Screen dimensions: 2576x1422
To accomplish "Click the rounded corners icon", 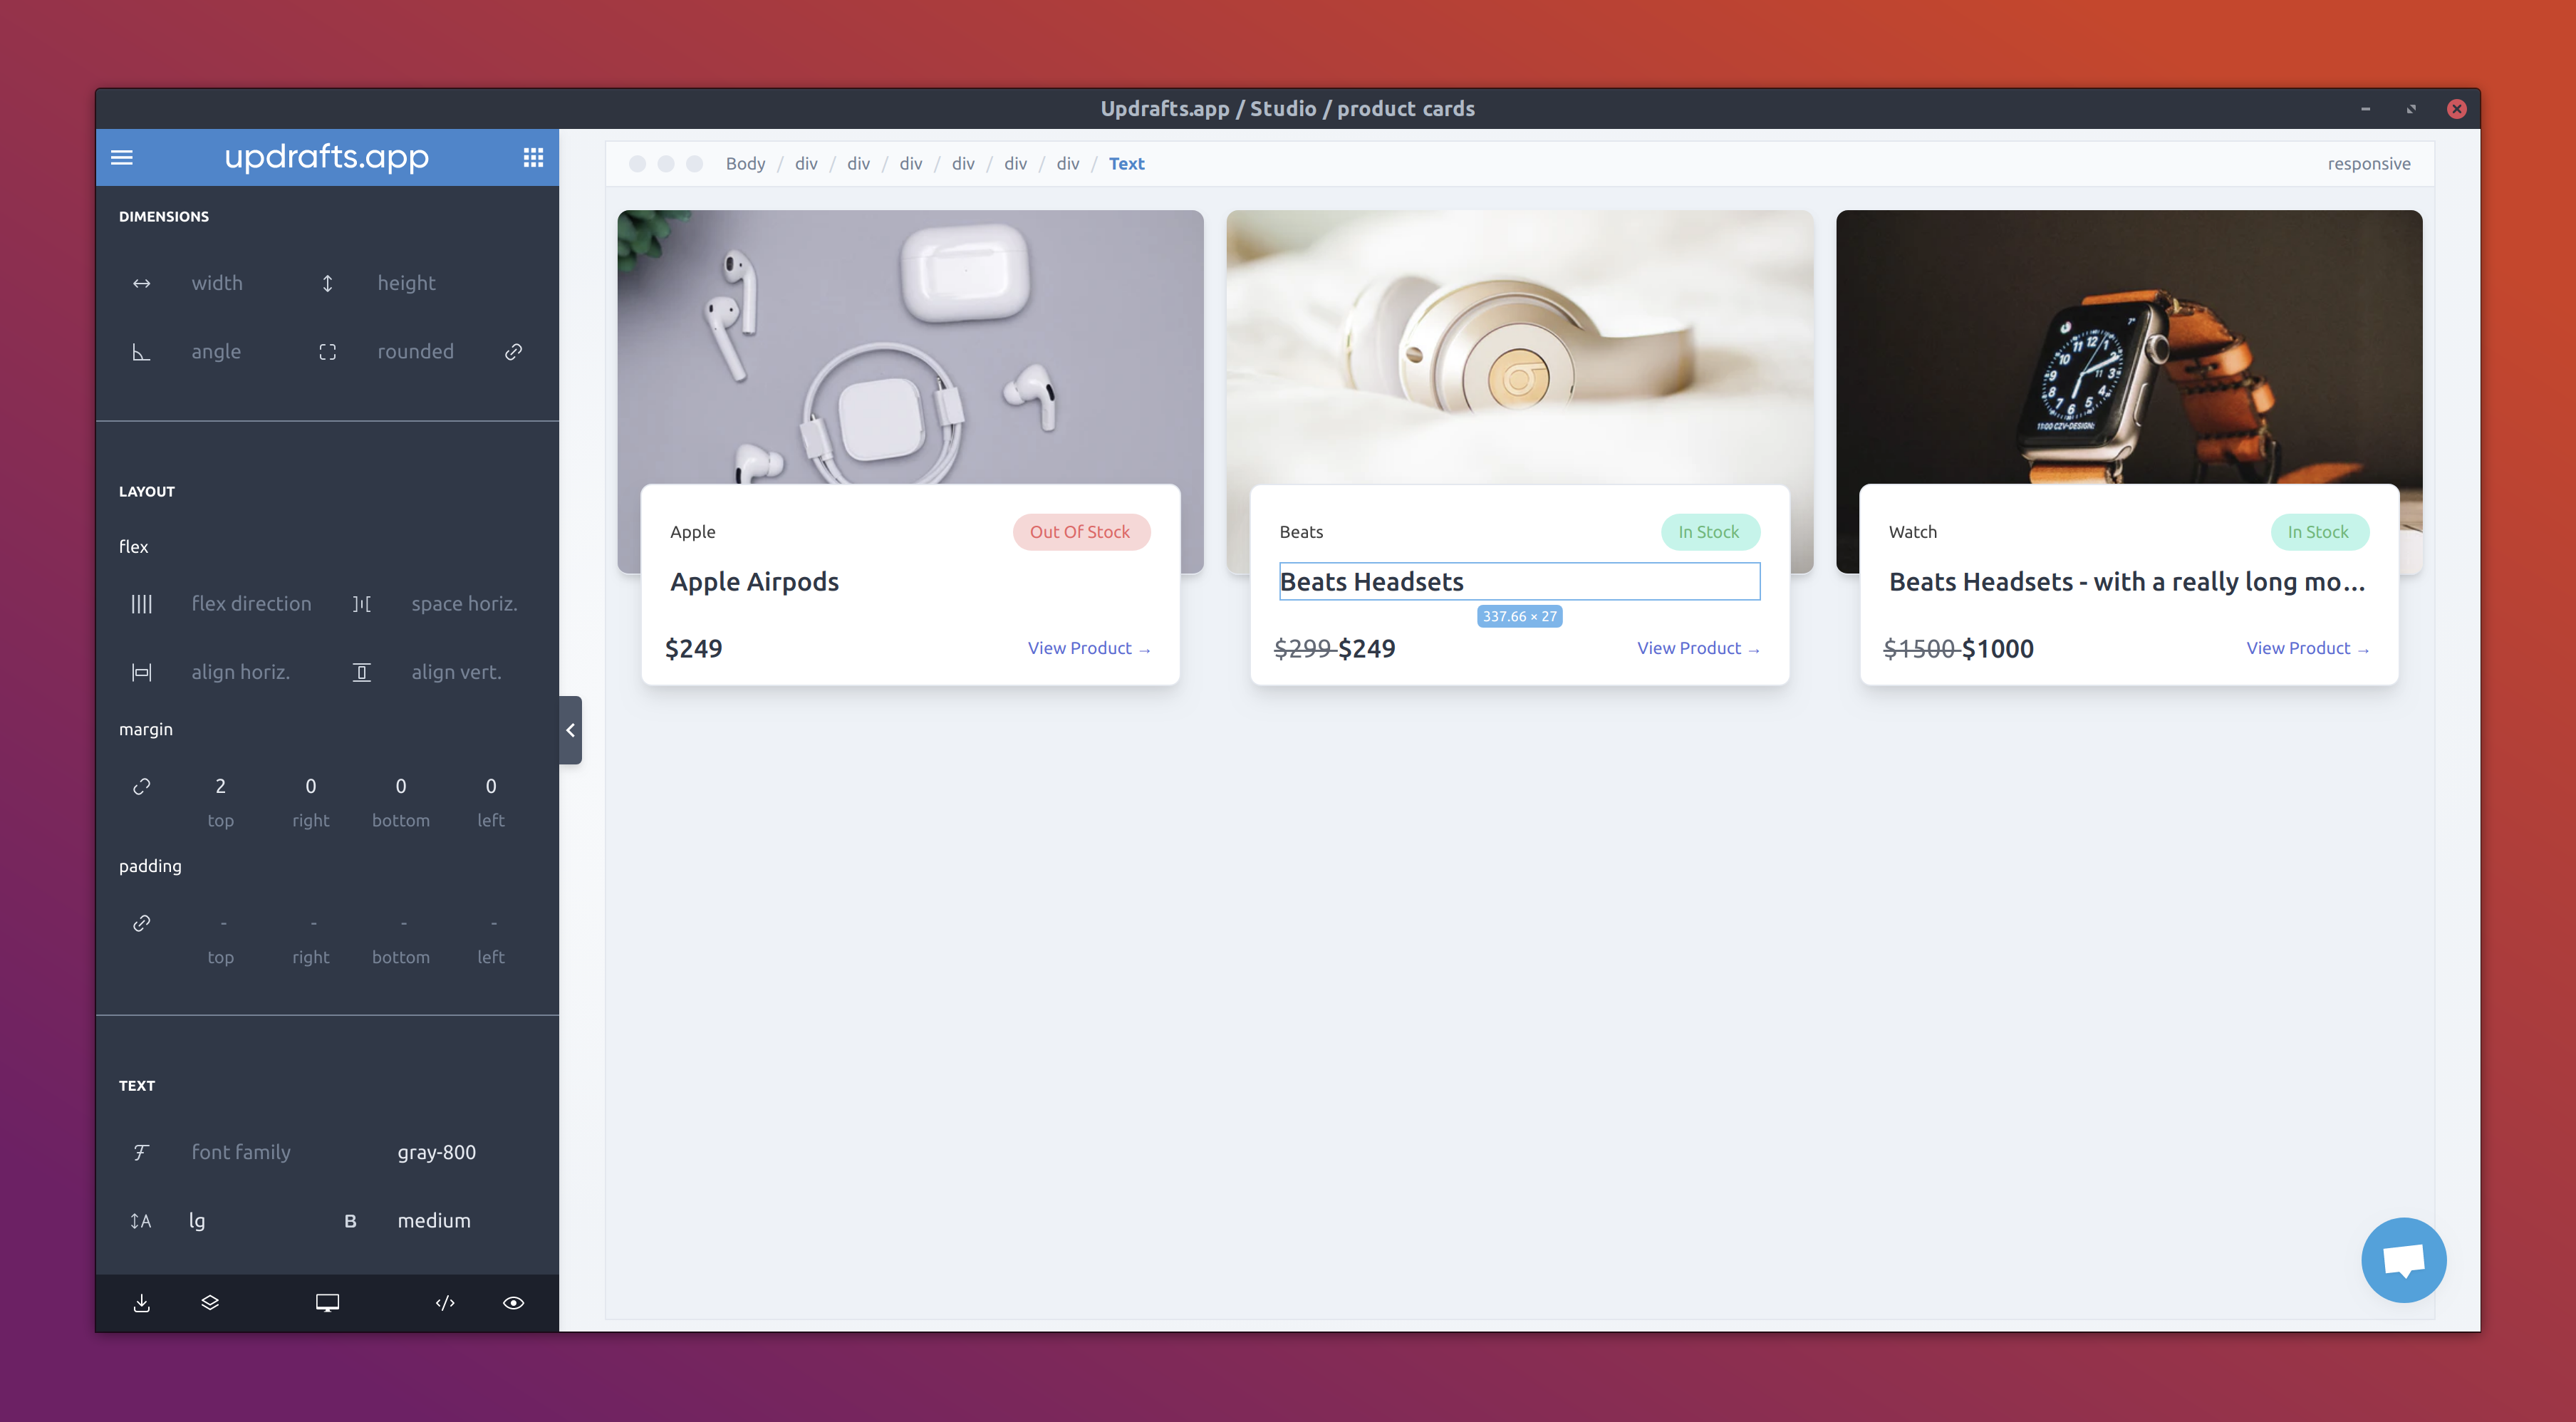I will tap(327, 352).
